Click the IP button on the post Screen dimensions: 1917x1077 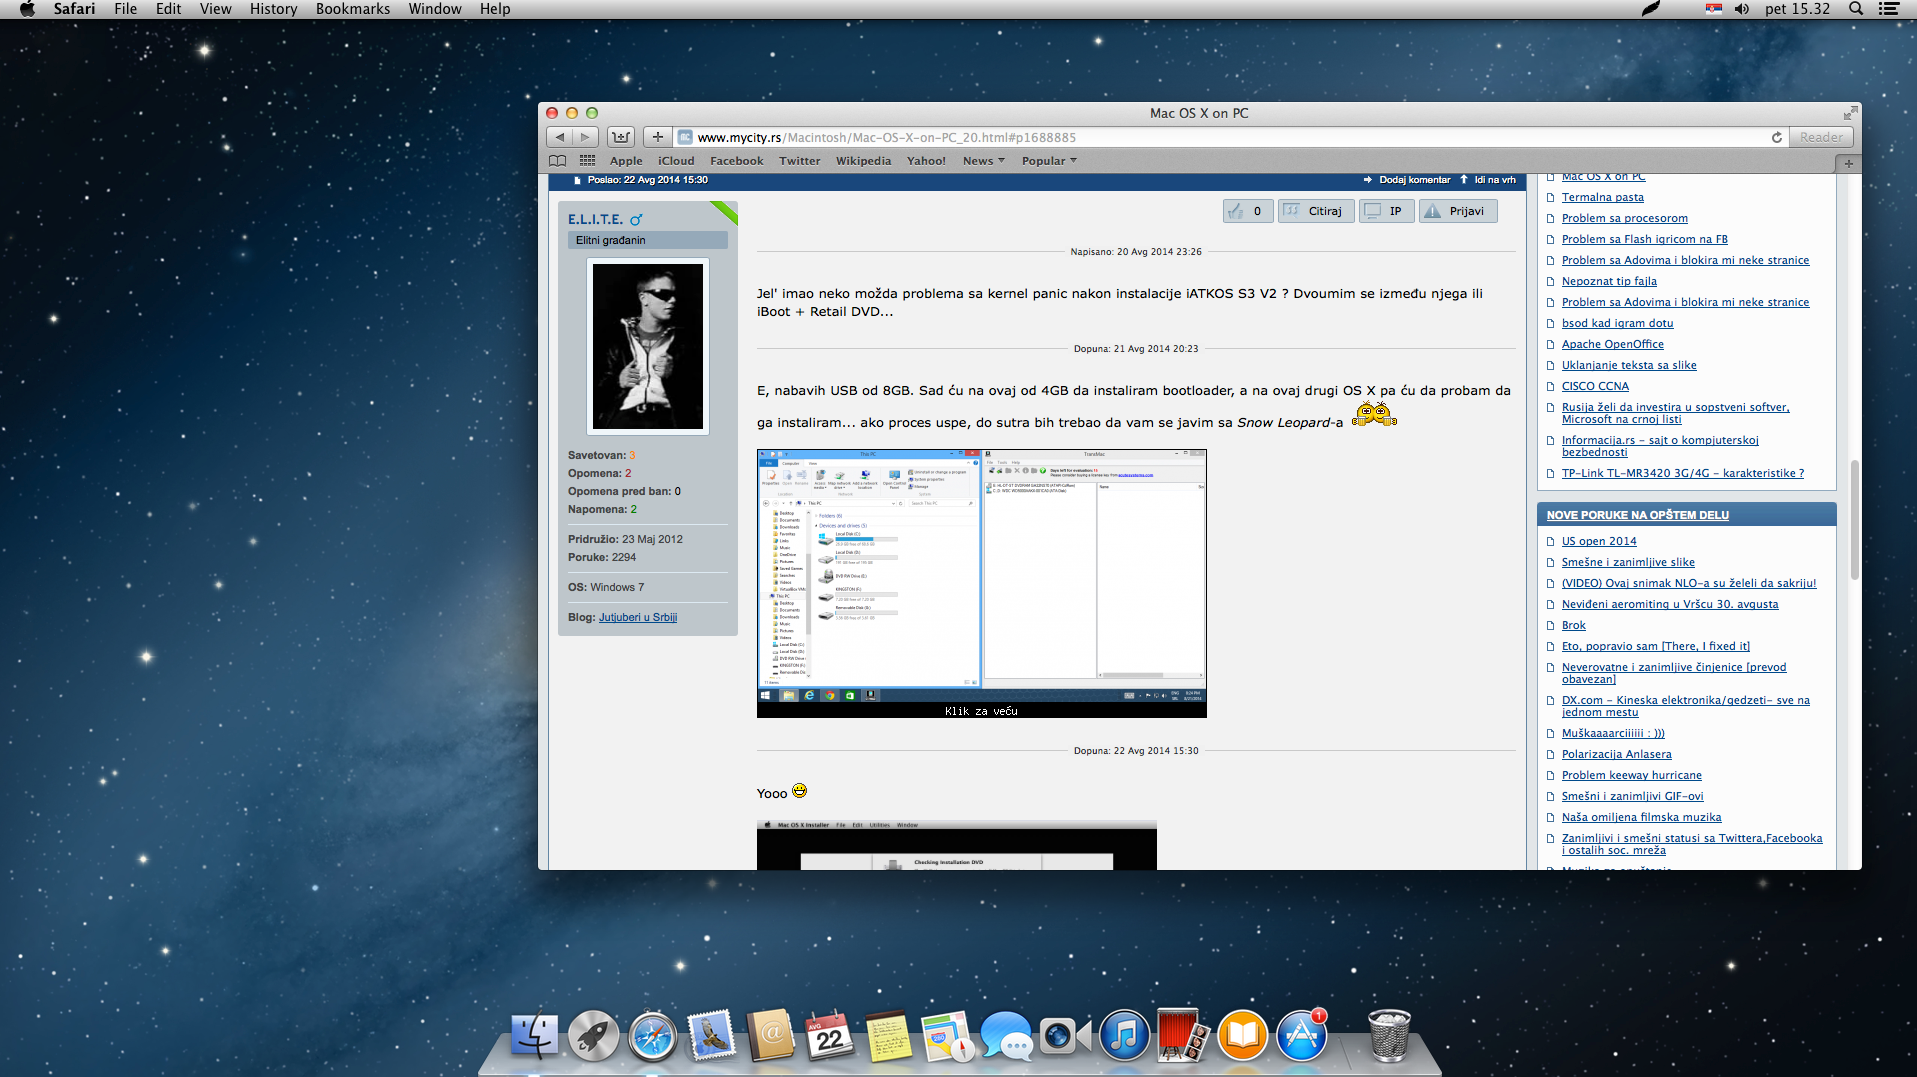pos(1386,211)
